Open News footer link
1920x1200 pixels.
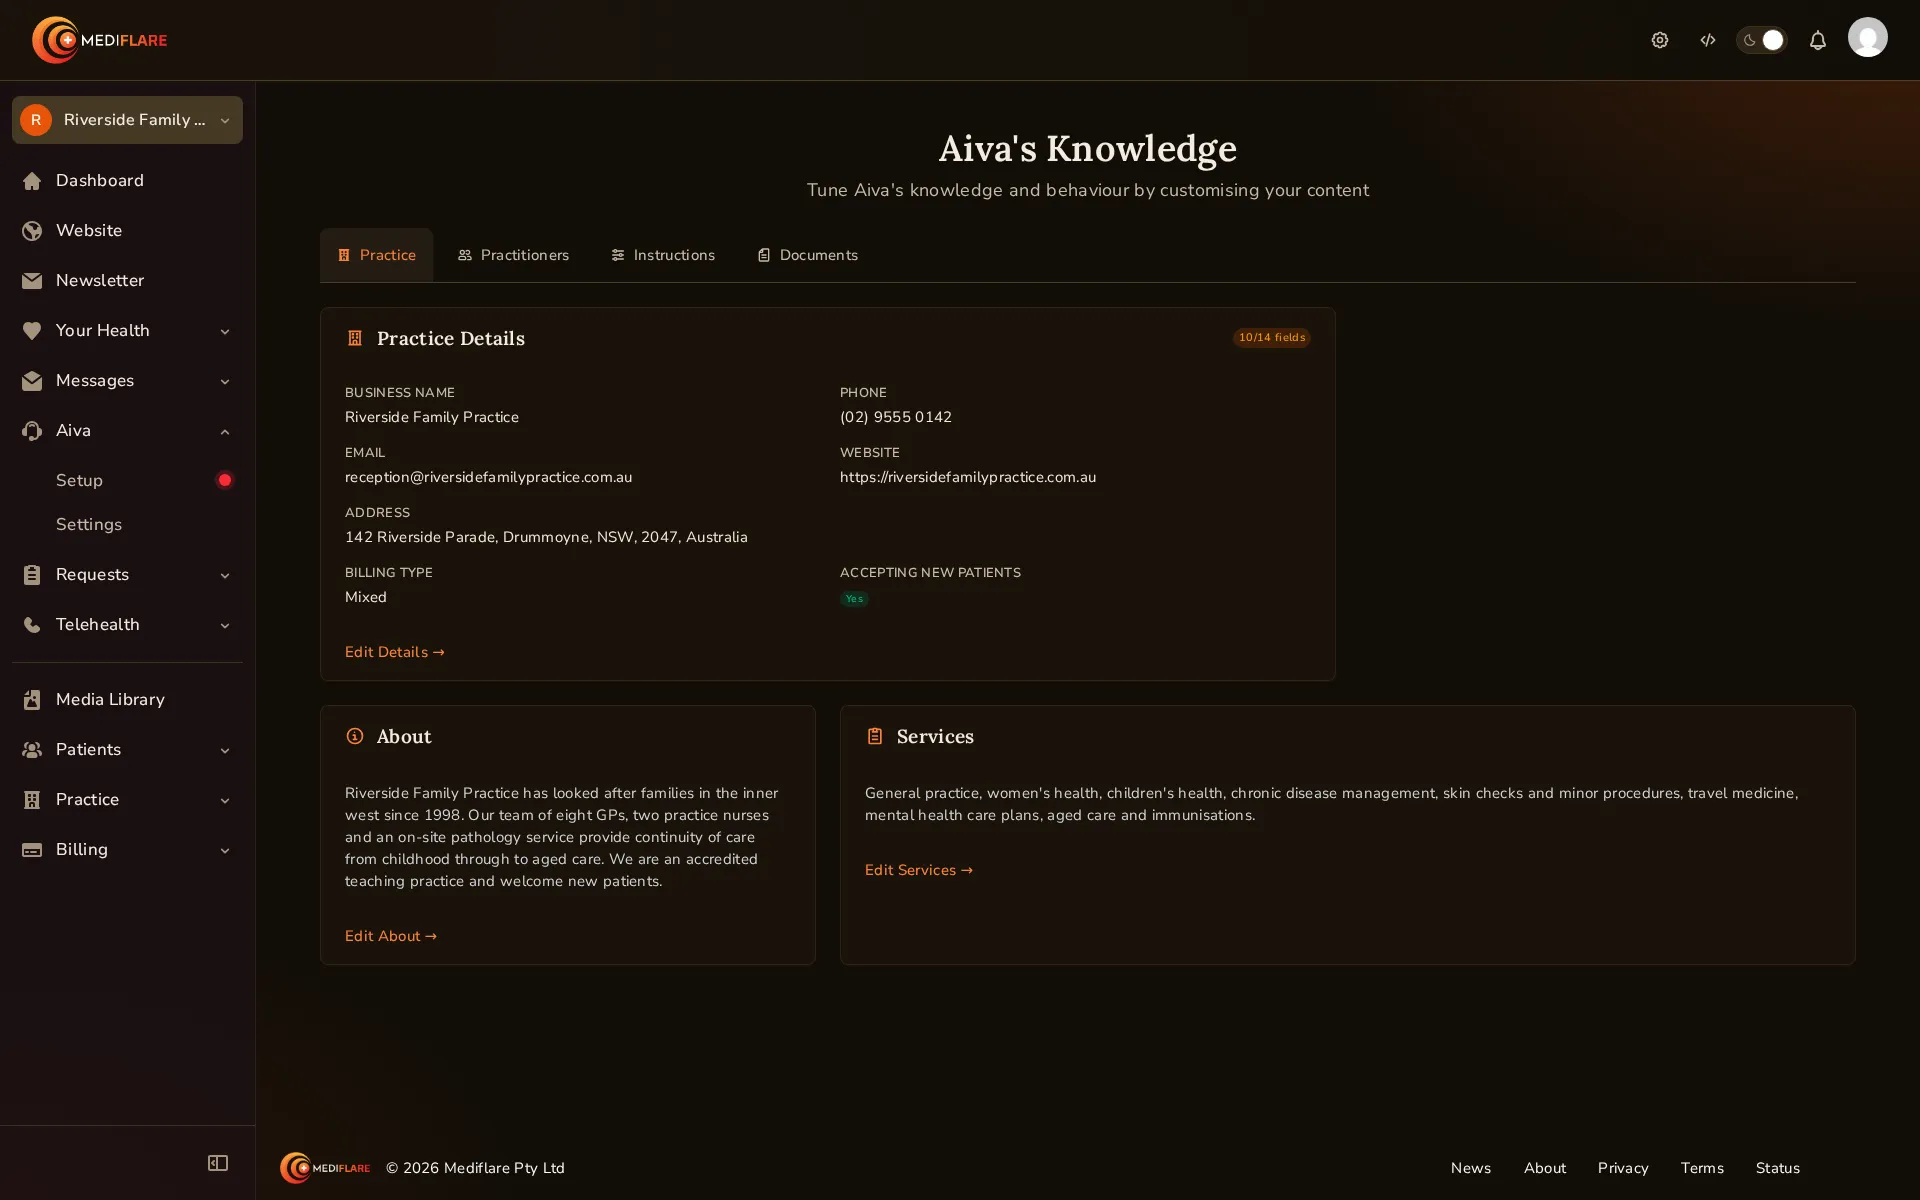pos(1471,1168)
